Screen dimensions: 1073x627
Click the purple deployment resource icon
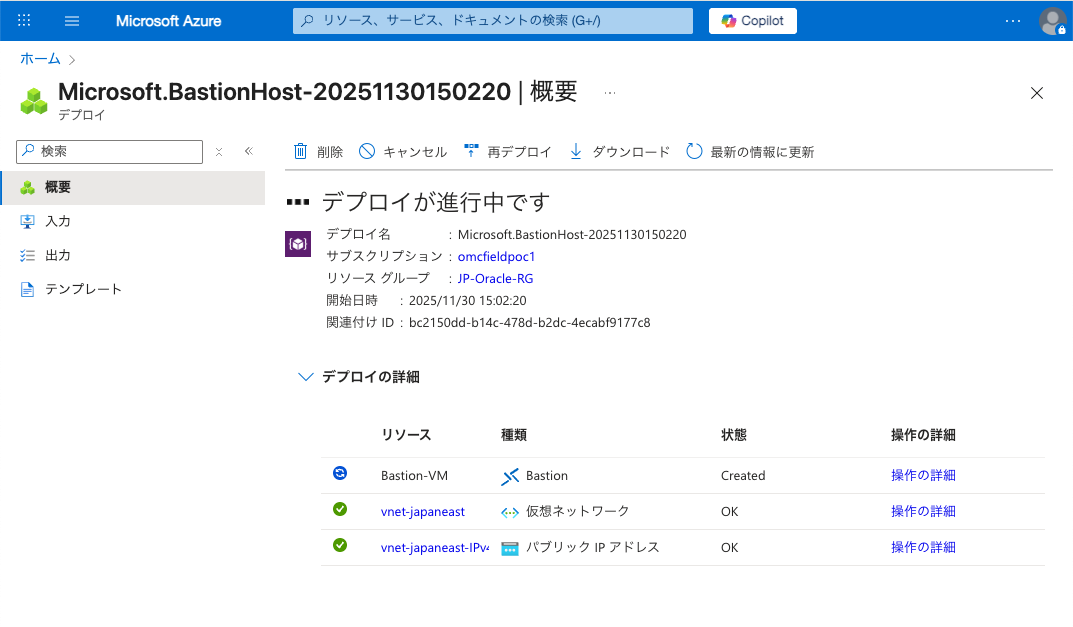pyautogui.click(x=298, y=244)
